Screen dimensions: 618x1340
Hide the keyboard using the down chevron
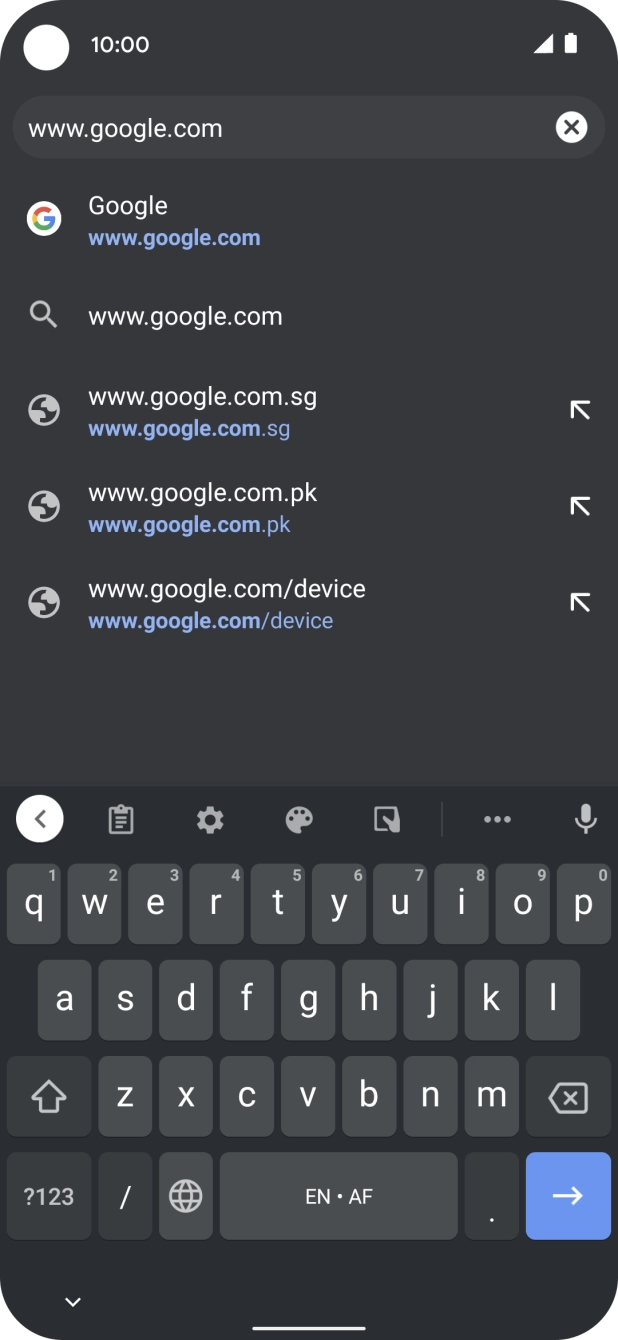pyautogui.click(x=71, y=1301)
